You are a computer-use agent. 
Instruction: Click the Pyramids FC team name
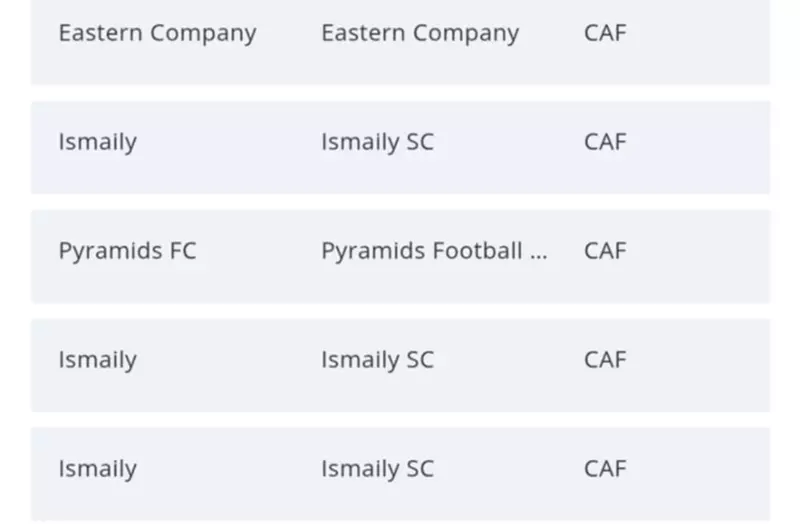[128, 251]
